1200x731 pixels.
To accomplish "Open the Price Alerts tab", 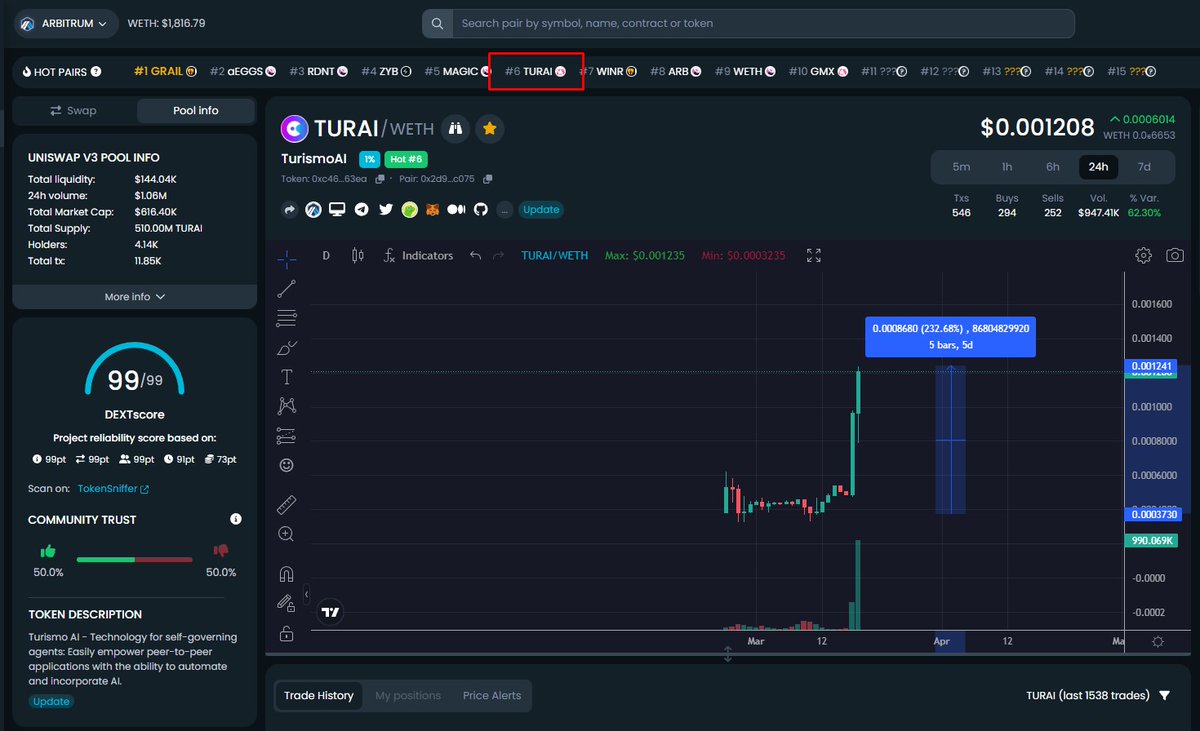I will (492, 695).
